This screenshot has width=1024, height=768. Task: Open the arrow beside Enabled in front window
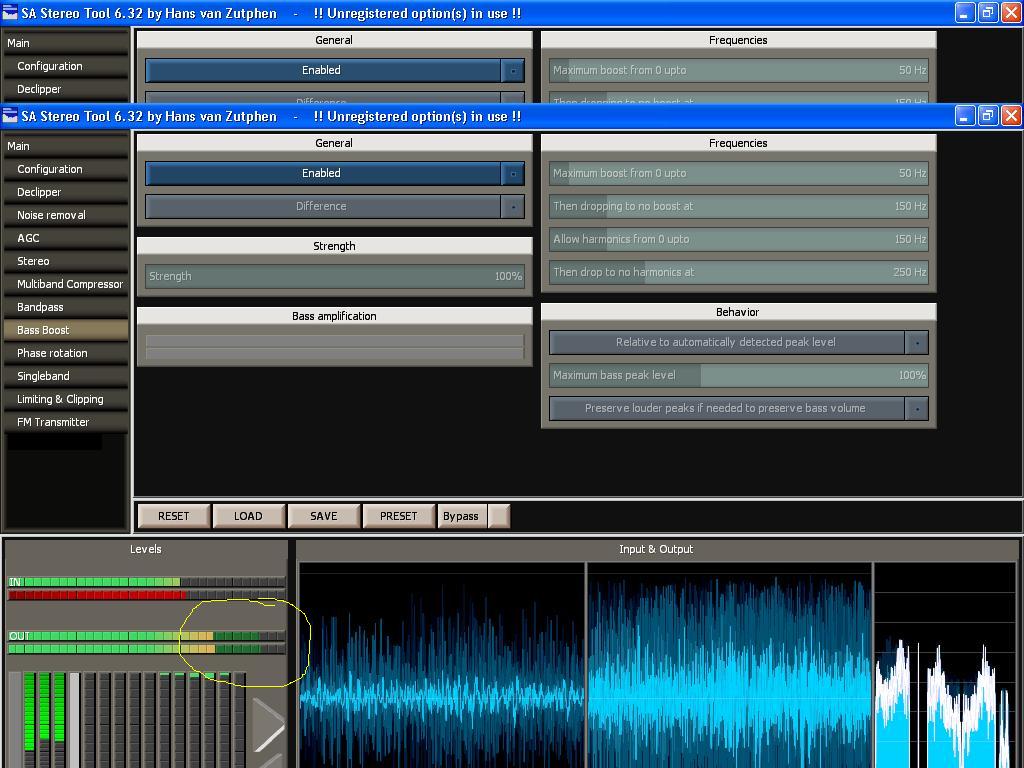point(513,173)
